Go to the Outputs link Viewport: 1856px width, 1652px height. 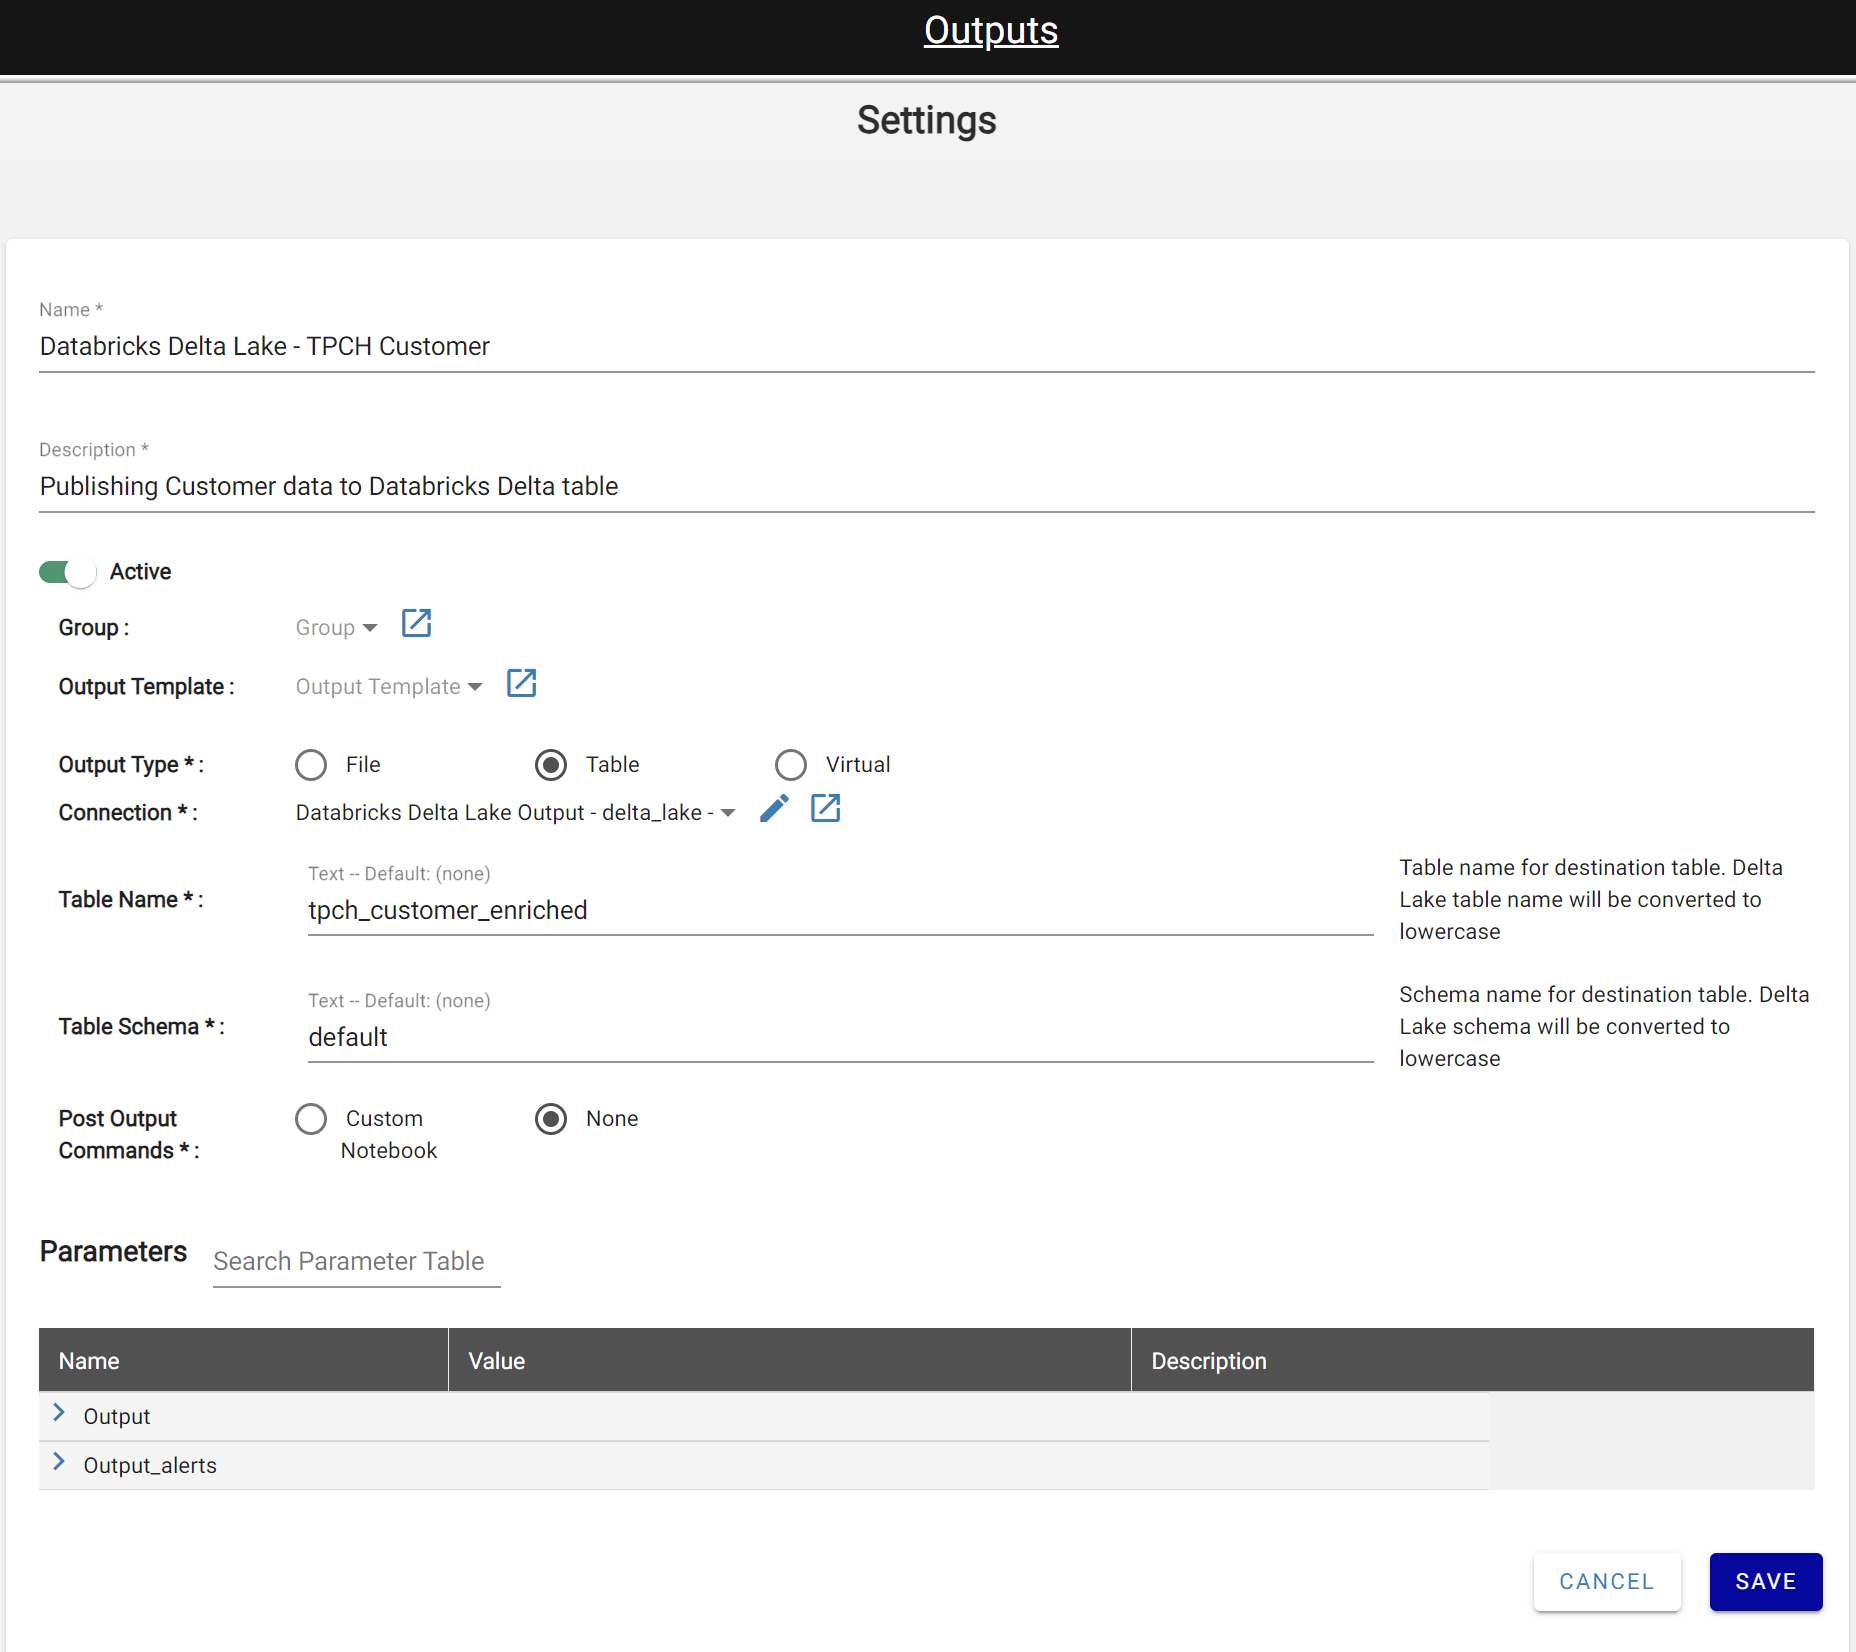click(x=991, y=31)
